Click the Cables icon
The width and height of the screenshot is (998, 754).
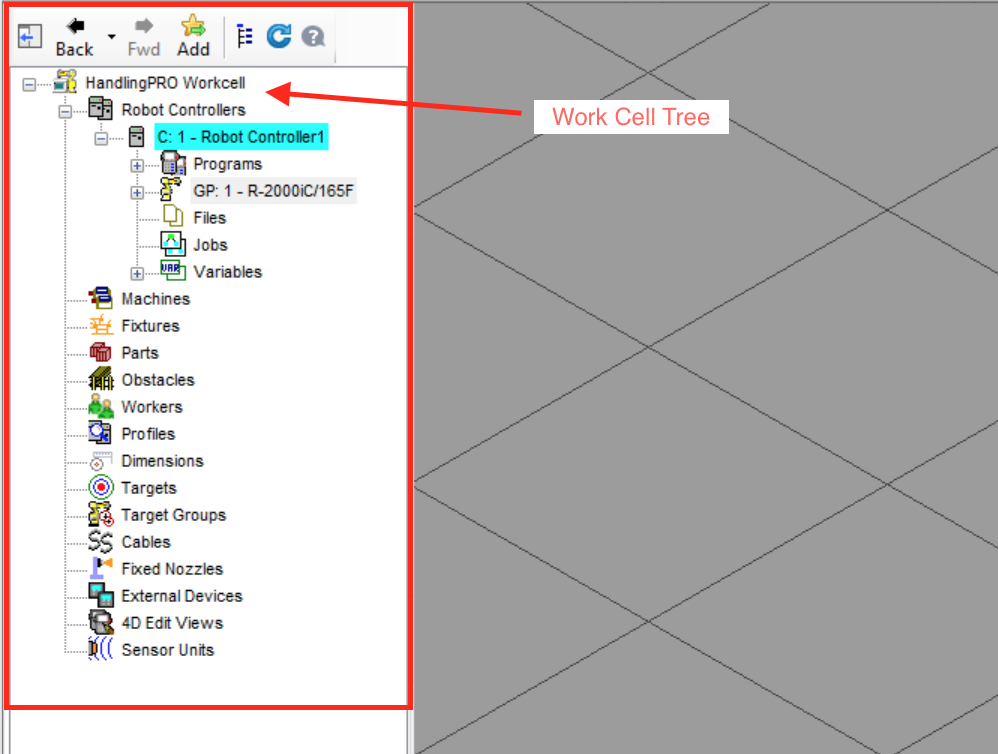pos(101,541)
